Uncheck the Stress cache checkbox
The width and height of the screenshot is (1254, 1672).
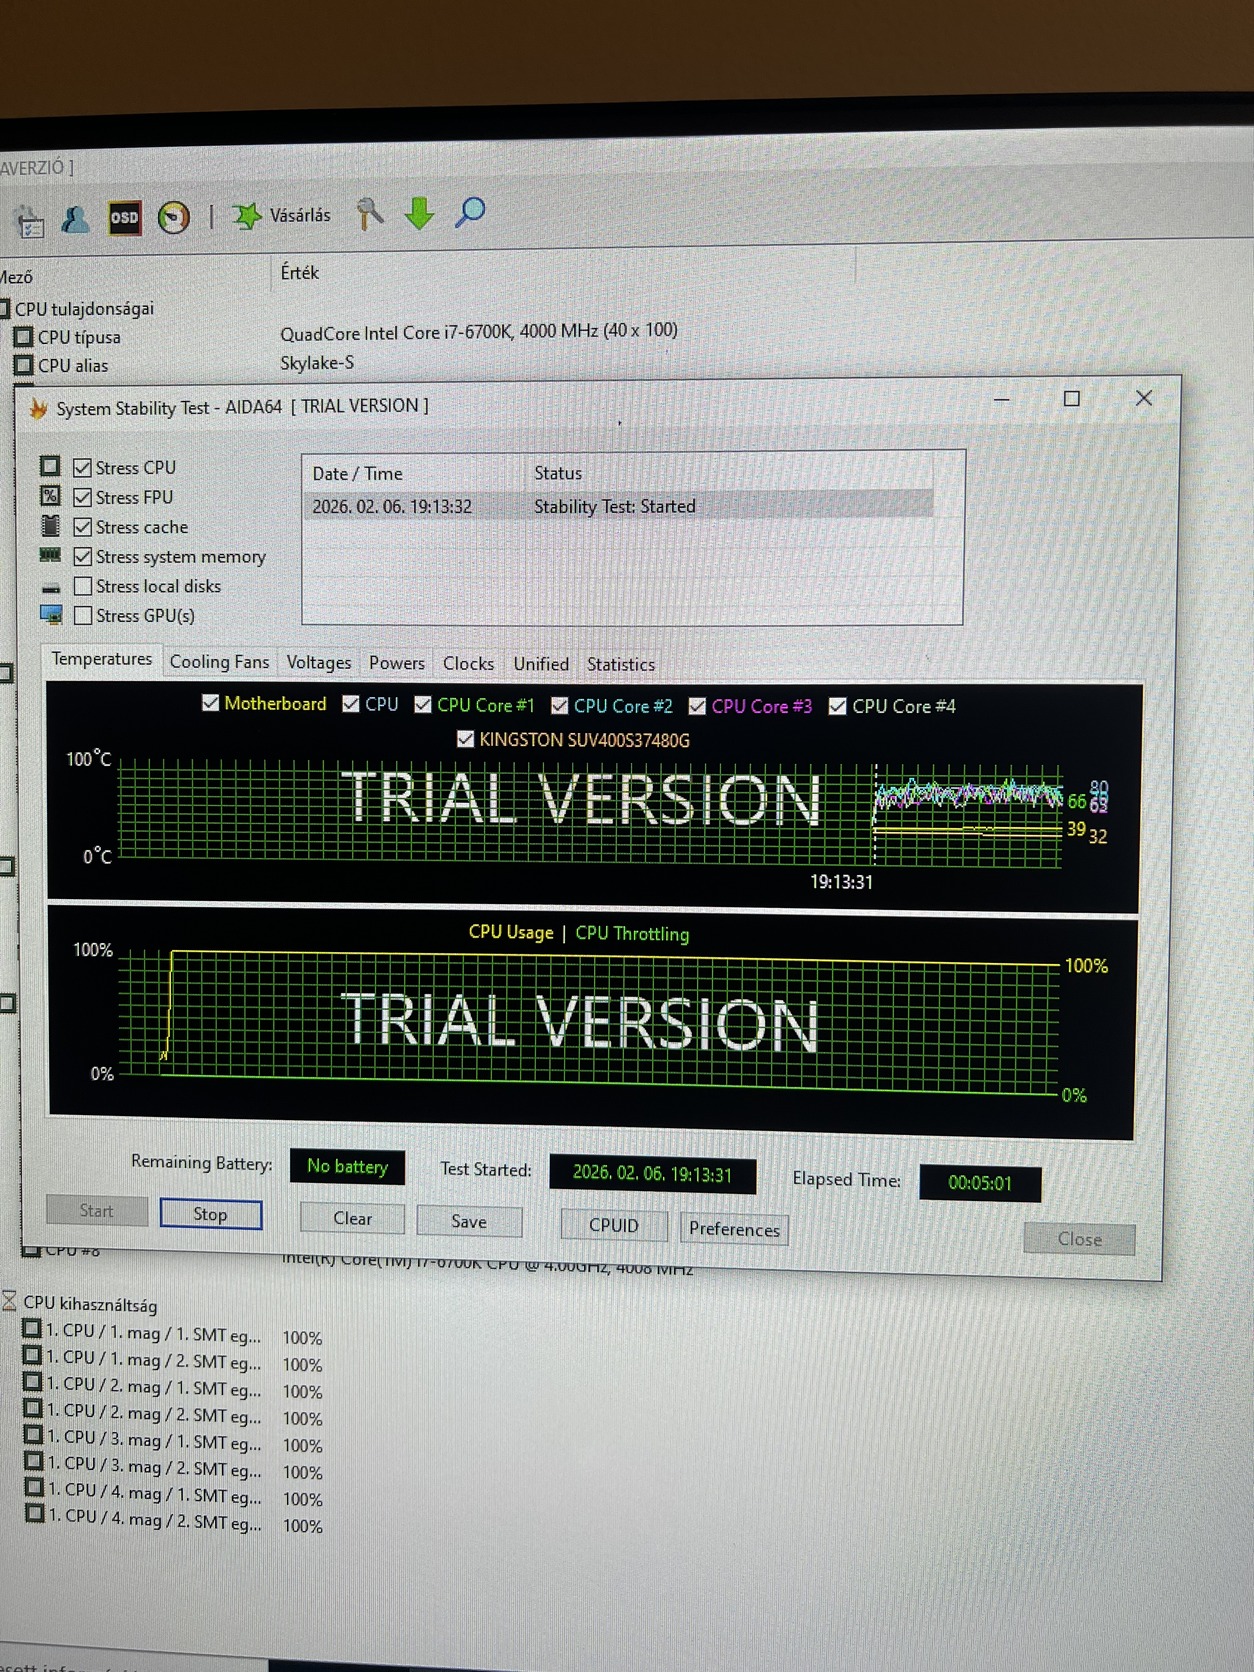pyautogui.click(x=82, y=527)
